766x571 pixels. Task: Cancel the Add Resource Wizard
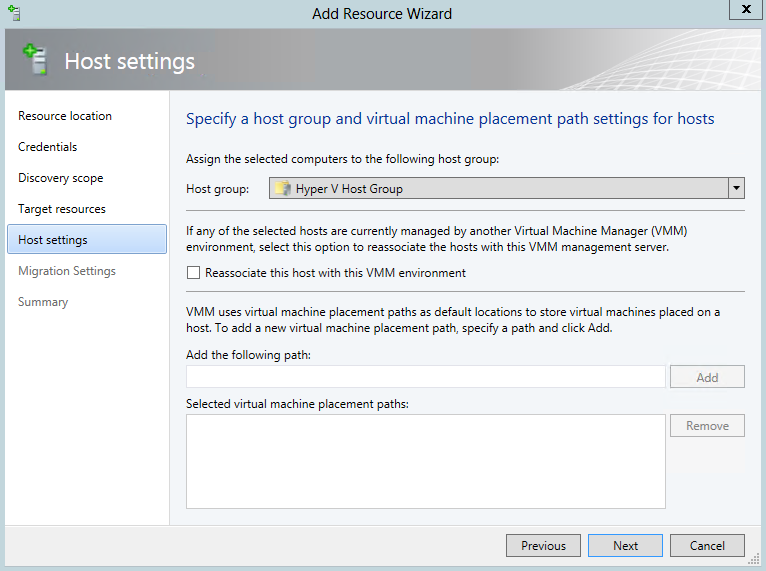click(x=707, y=545)
